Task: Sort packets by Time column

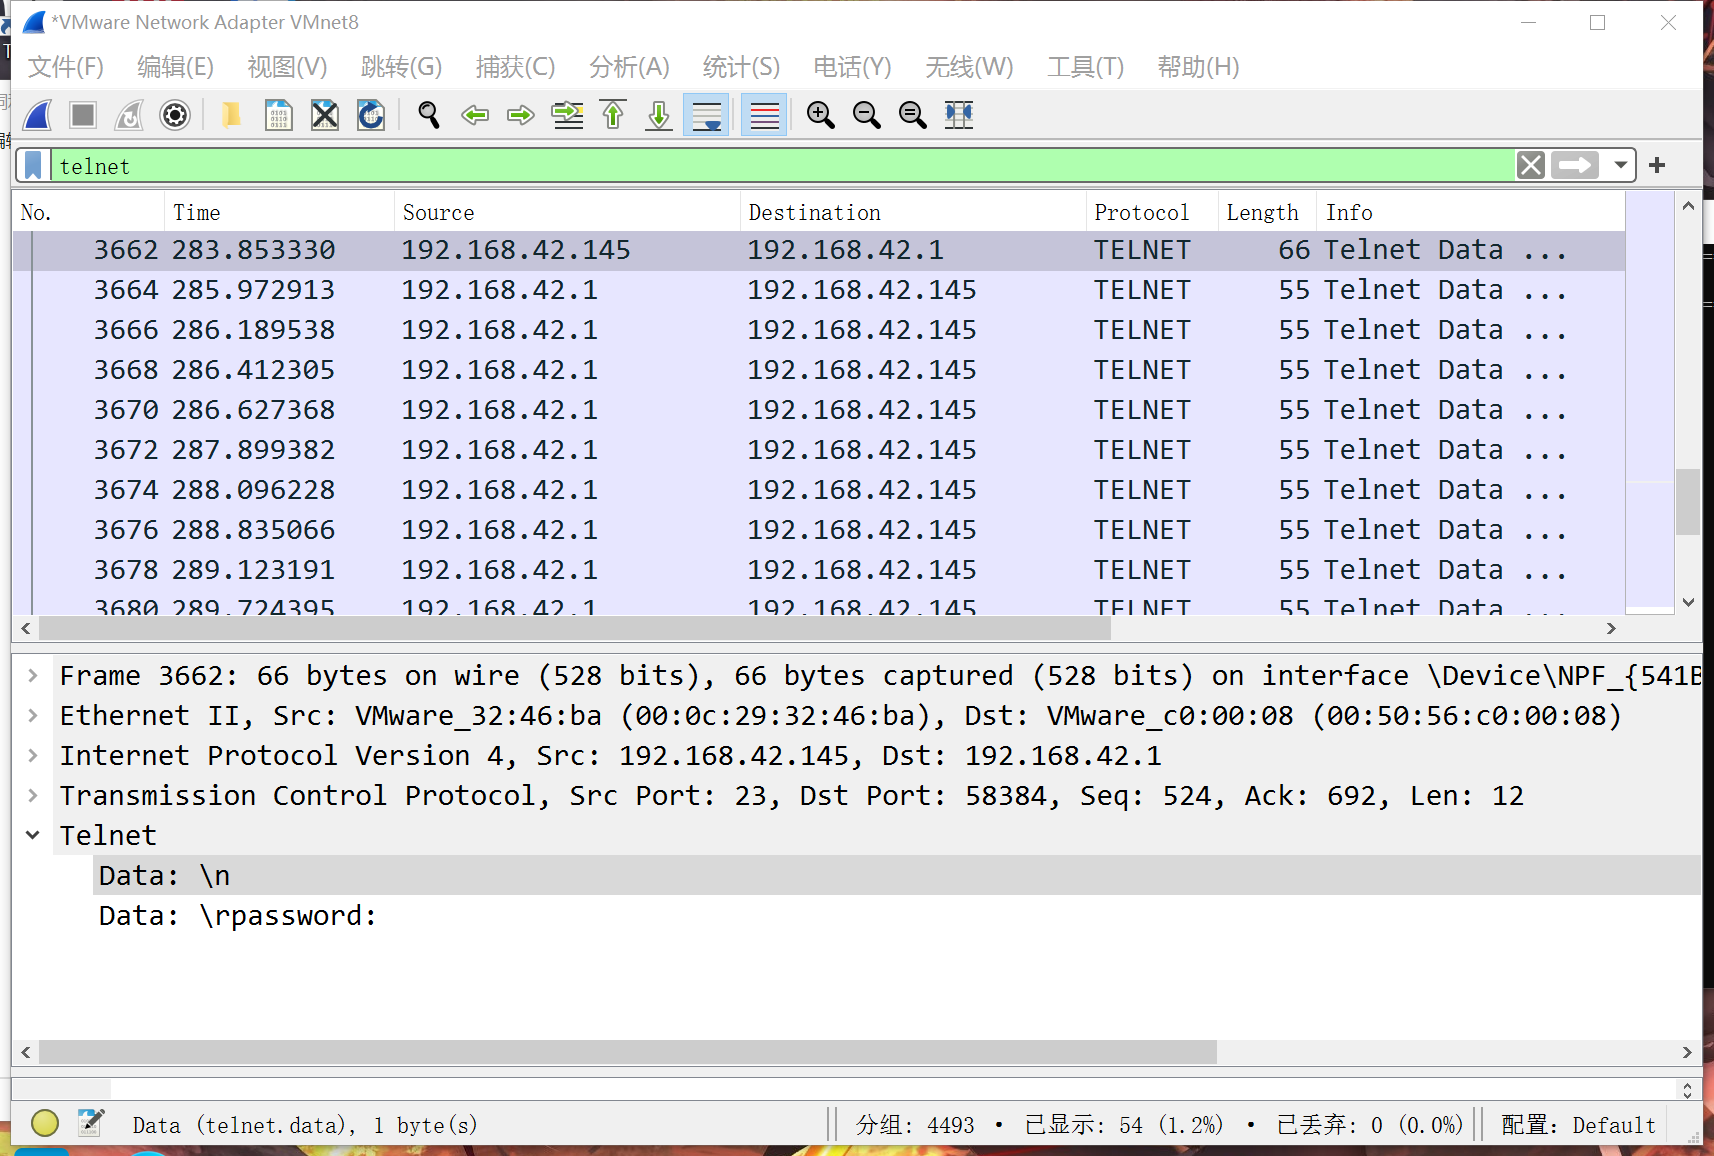Action: tap(279, 212)
